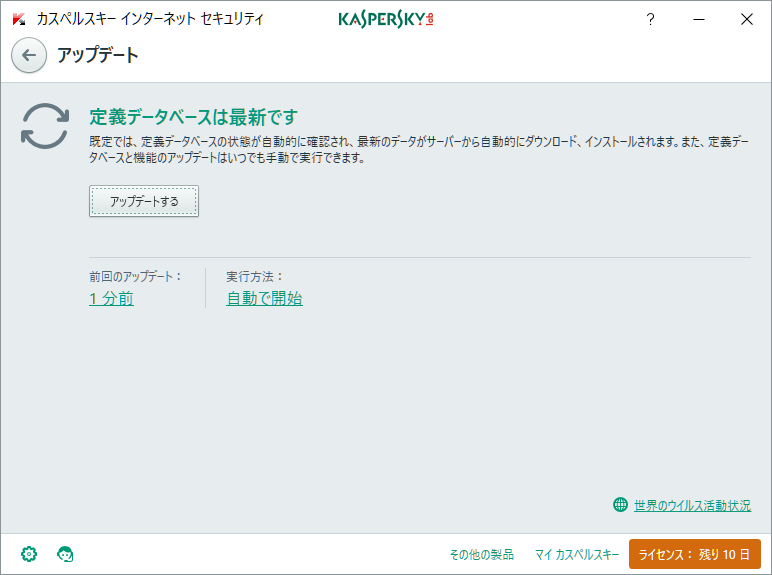Minimize the Kaspersky window

tap(699, 19)
